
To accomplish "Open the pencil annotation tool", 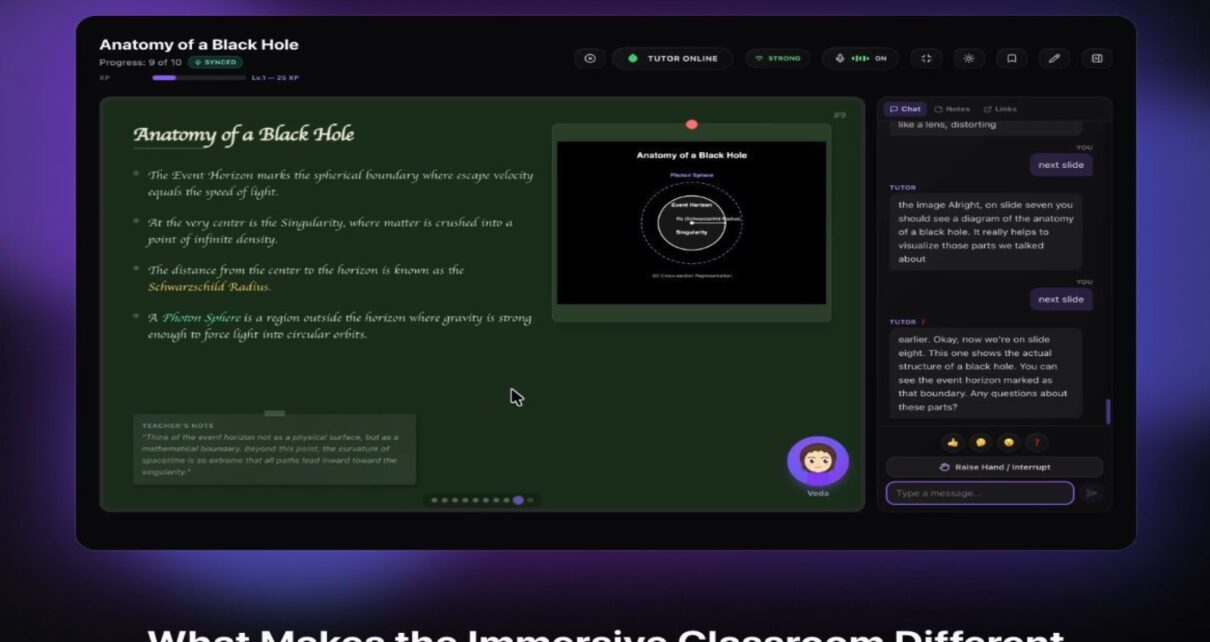I will pos(1053,58).
